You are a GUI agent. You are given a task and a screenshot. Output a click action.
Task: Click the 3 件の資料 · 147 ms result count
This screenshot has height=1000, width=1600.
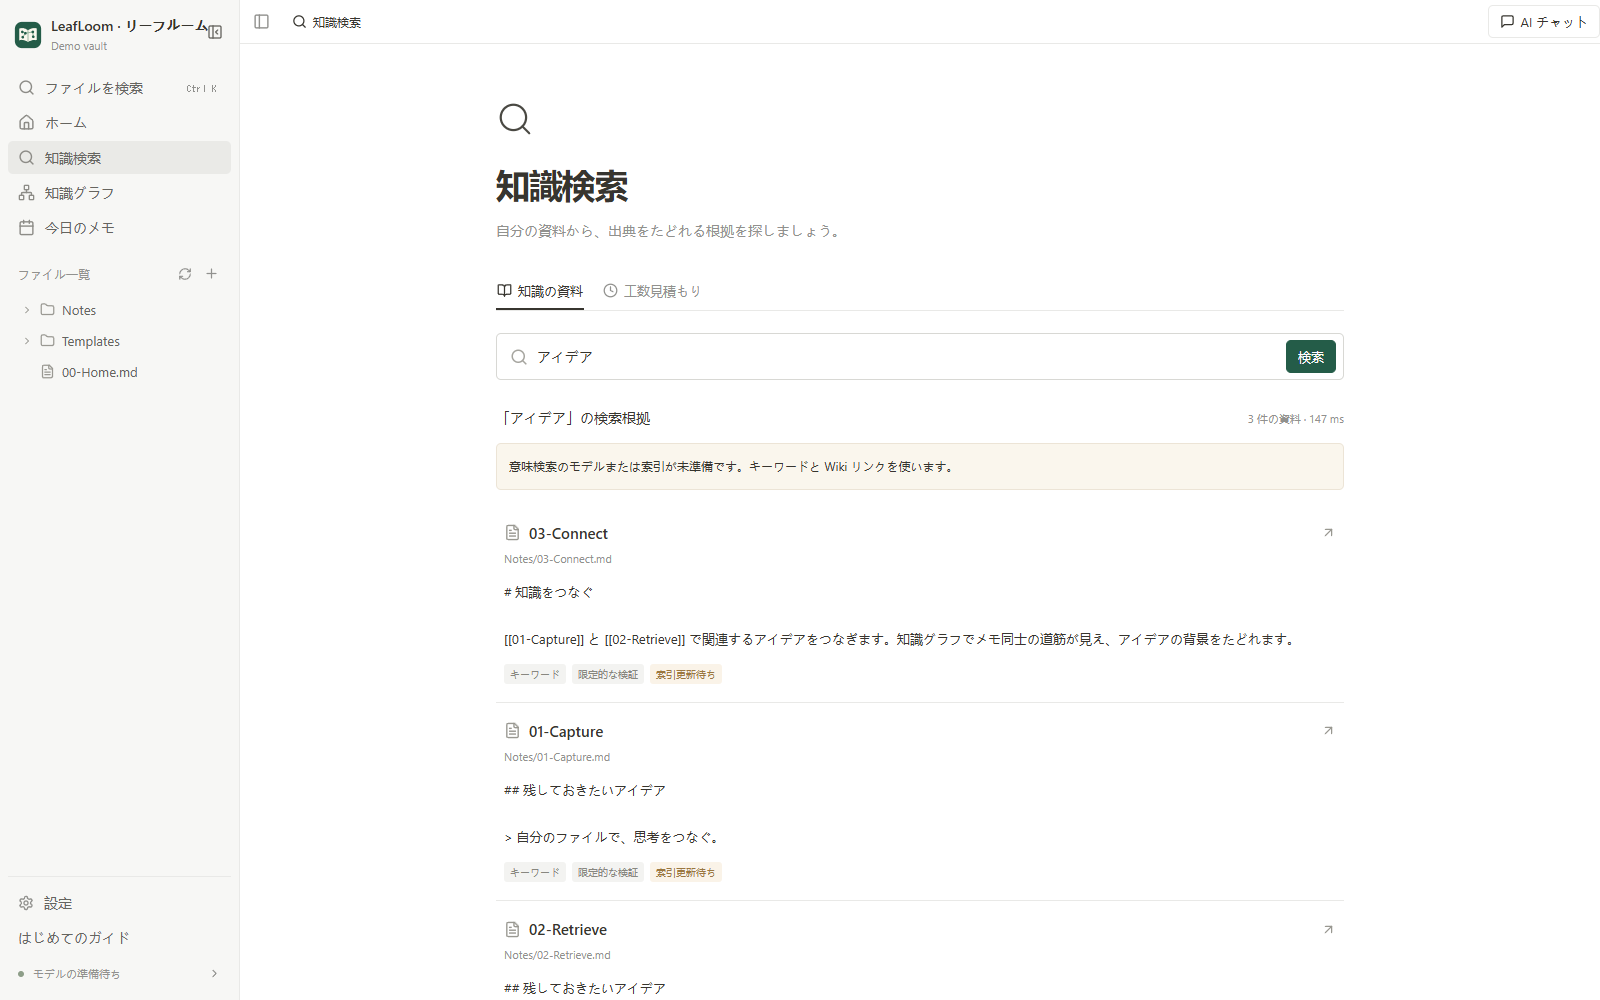click(1295, 419)
